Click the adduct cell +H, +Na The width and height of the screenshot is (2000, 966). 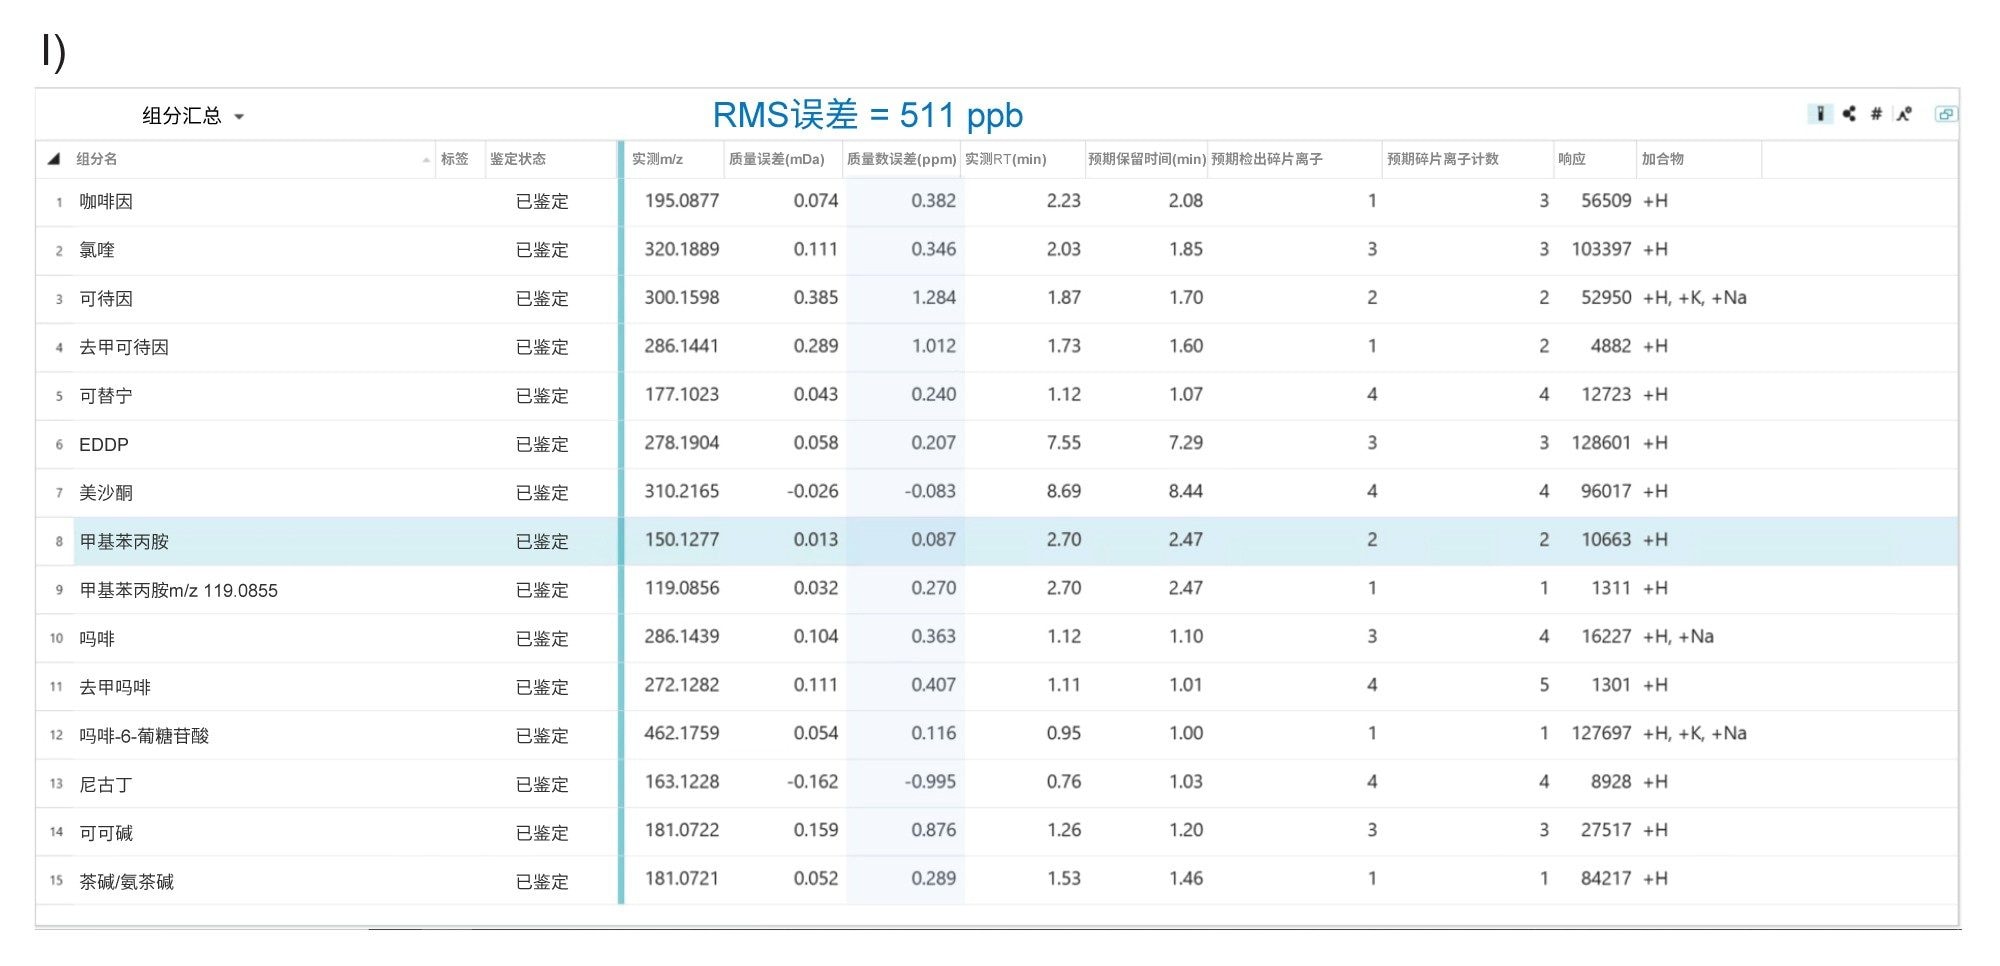1678,637
